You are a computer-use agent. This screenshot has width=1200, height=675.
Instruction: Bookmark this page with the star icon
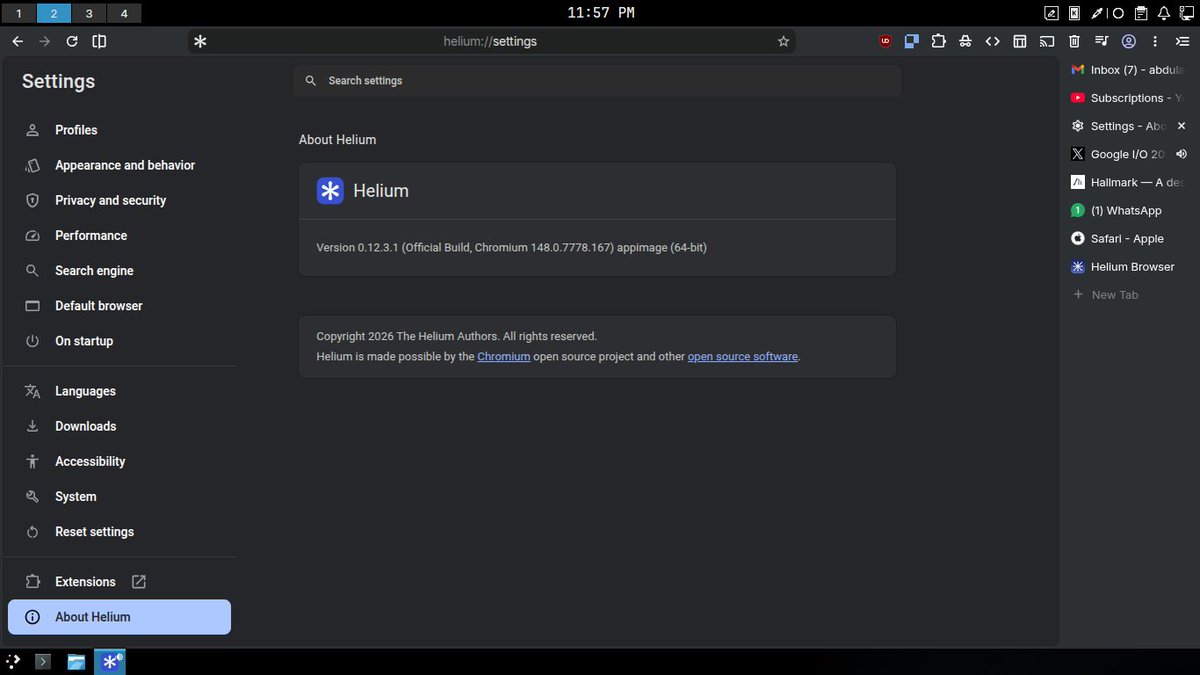click(783, 41)
